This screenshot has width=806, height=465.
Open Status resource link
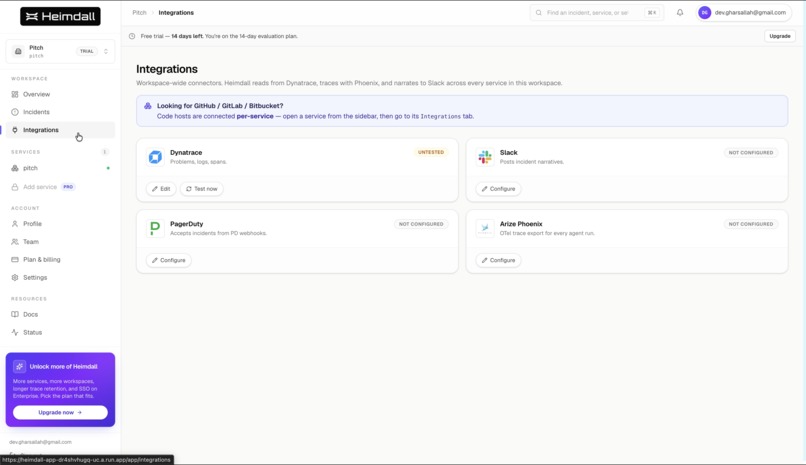point(60,332)
